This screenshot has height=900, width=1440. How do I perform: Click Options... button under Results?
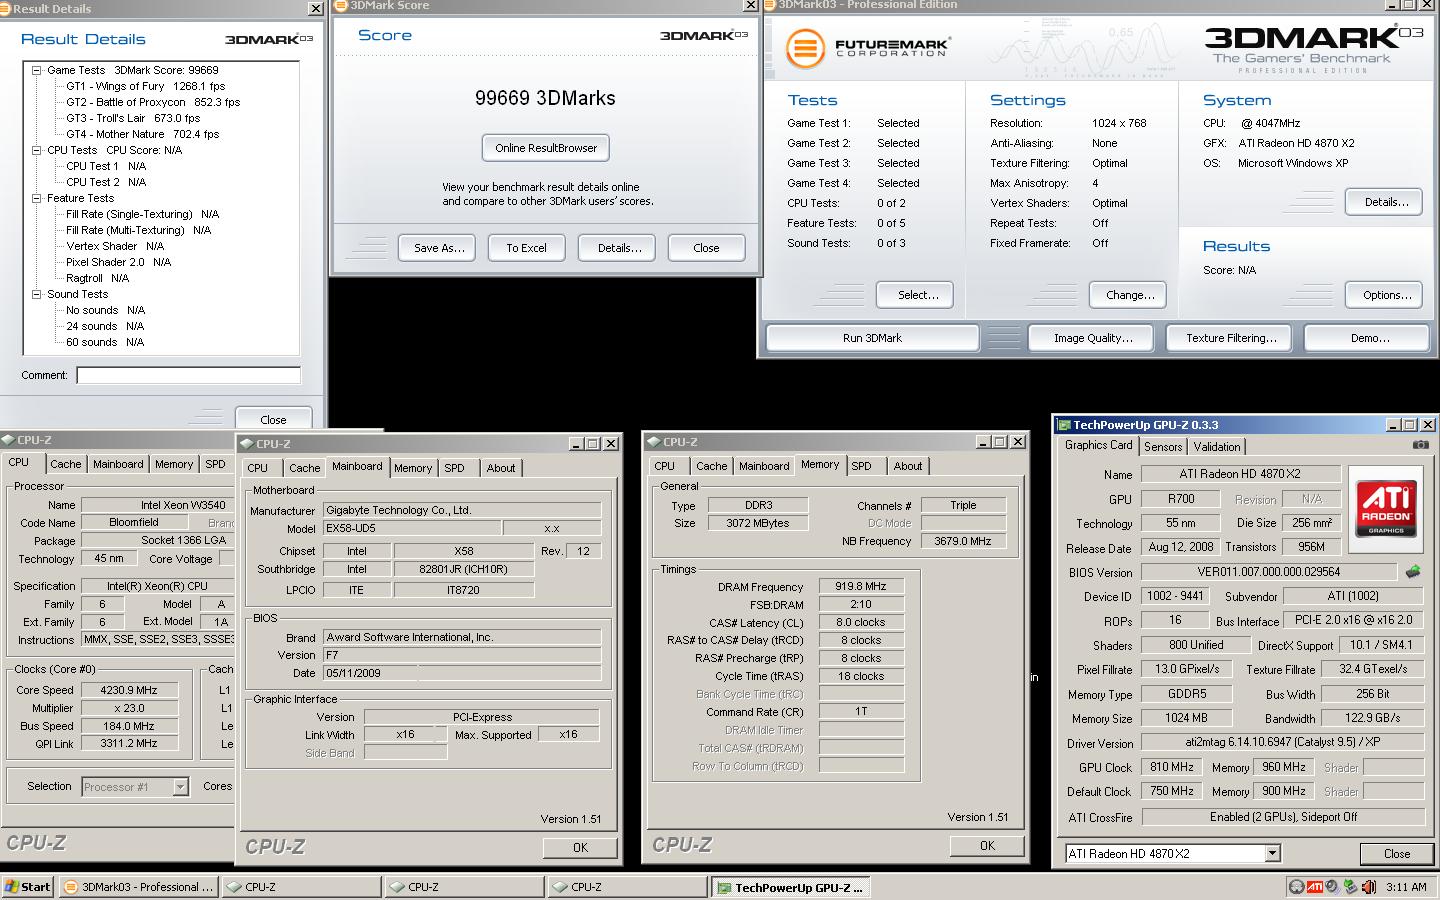(x=1386, y=295)
